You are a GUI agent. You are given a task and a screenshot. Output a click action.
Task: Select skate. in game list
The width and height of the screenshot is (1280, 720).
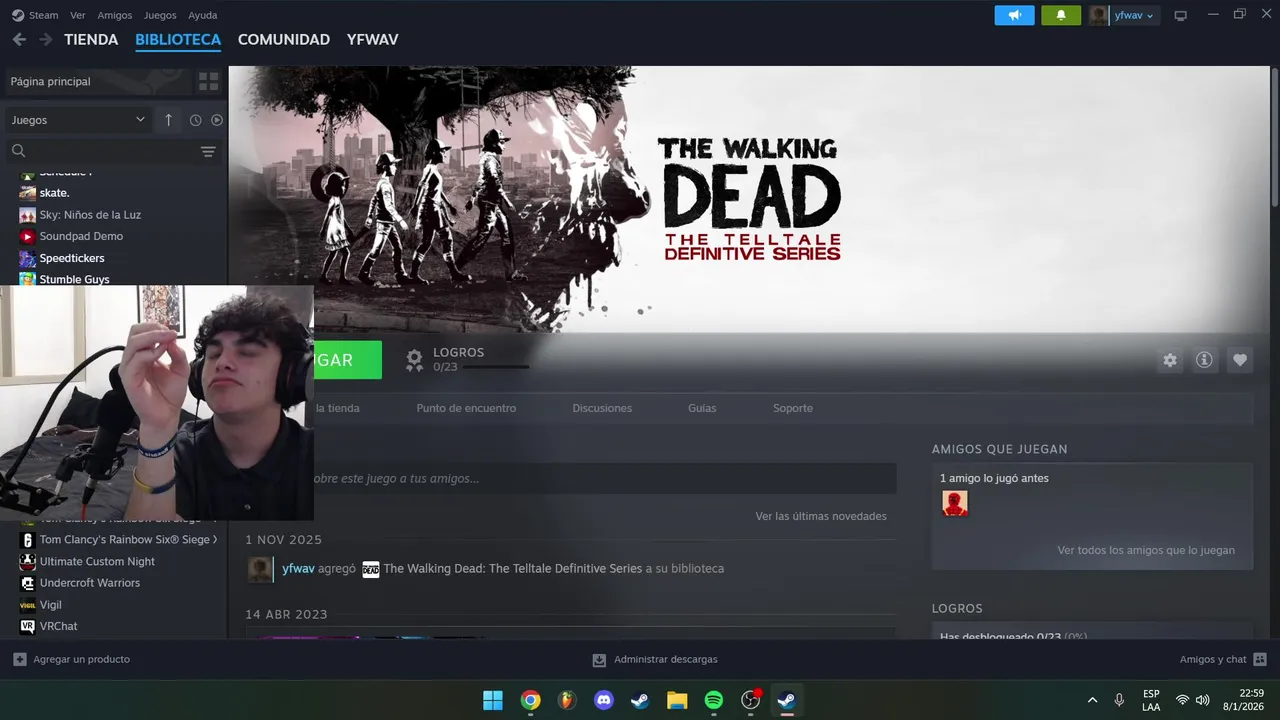[54, 193]
